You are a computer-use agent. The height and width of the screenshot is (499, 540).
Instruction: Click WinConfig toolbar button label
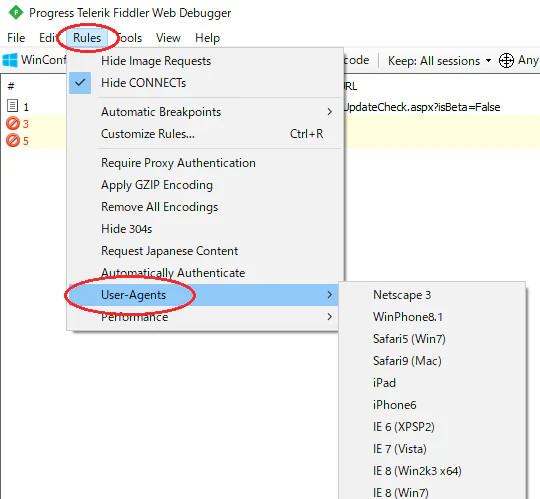(x=43, y=60)
